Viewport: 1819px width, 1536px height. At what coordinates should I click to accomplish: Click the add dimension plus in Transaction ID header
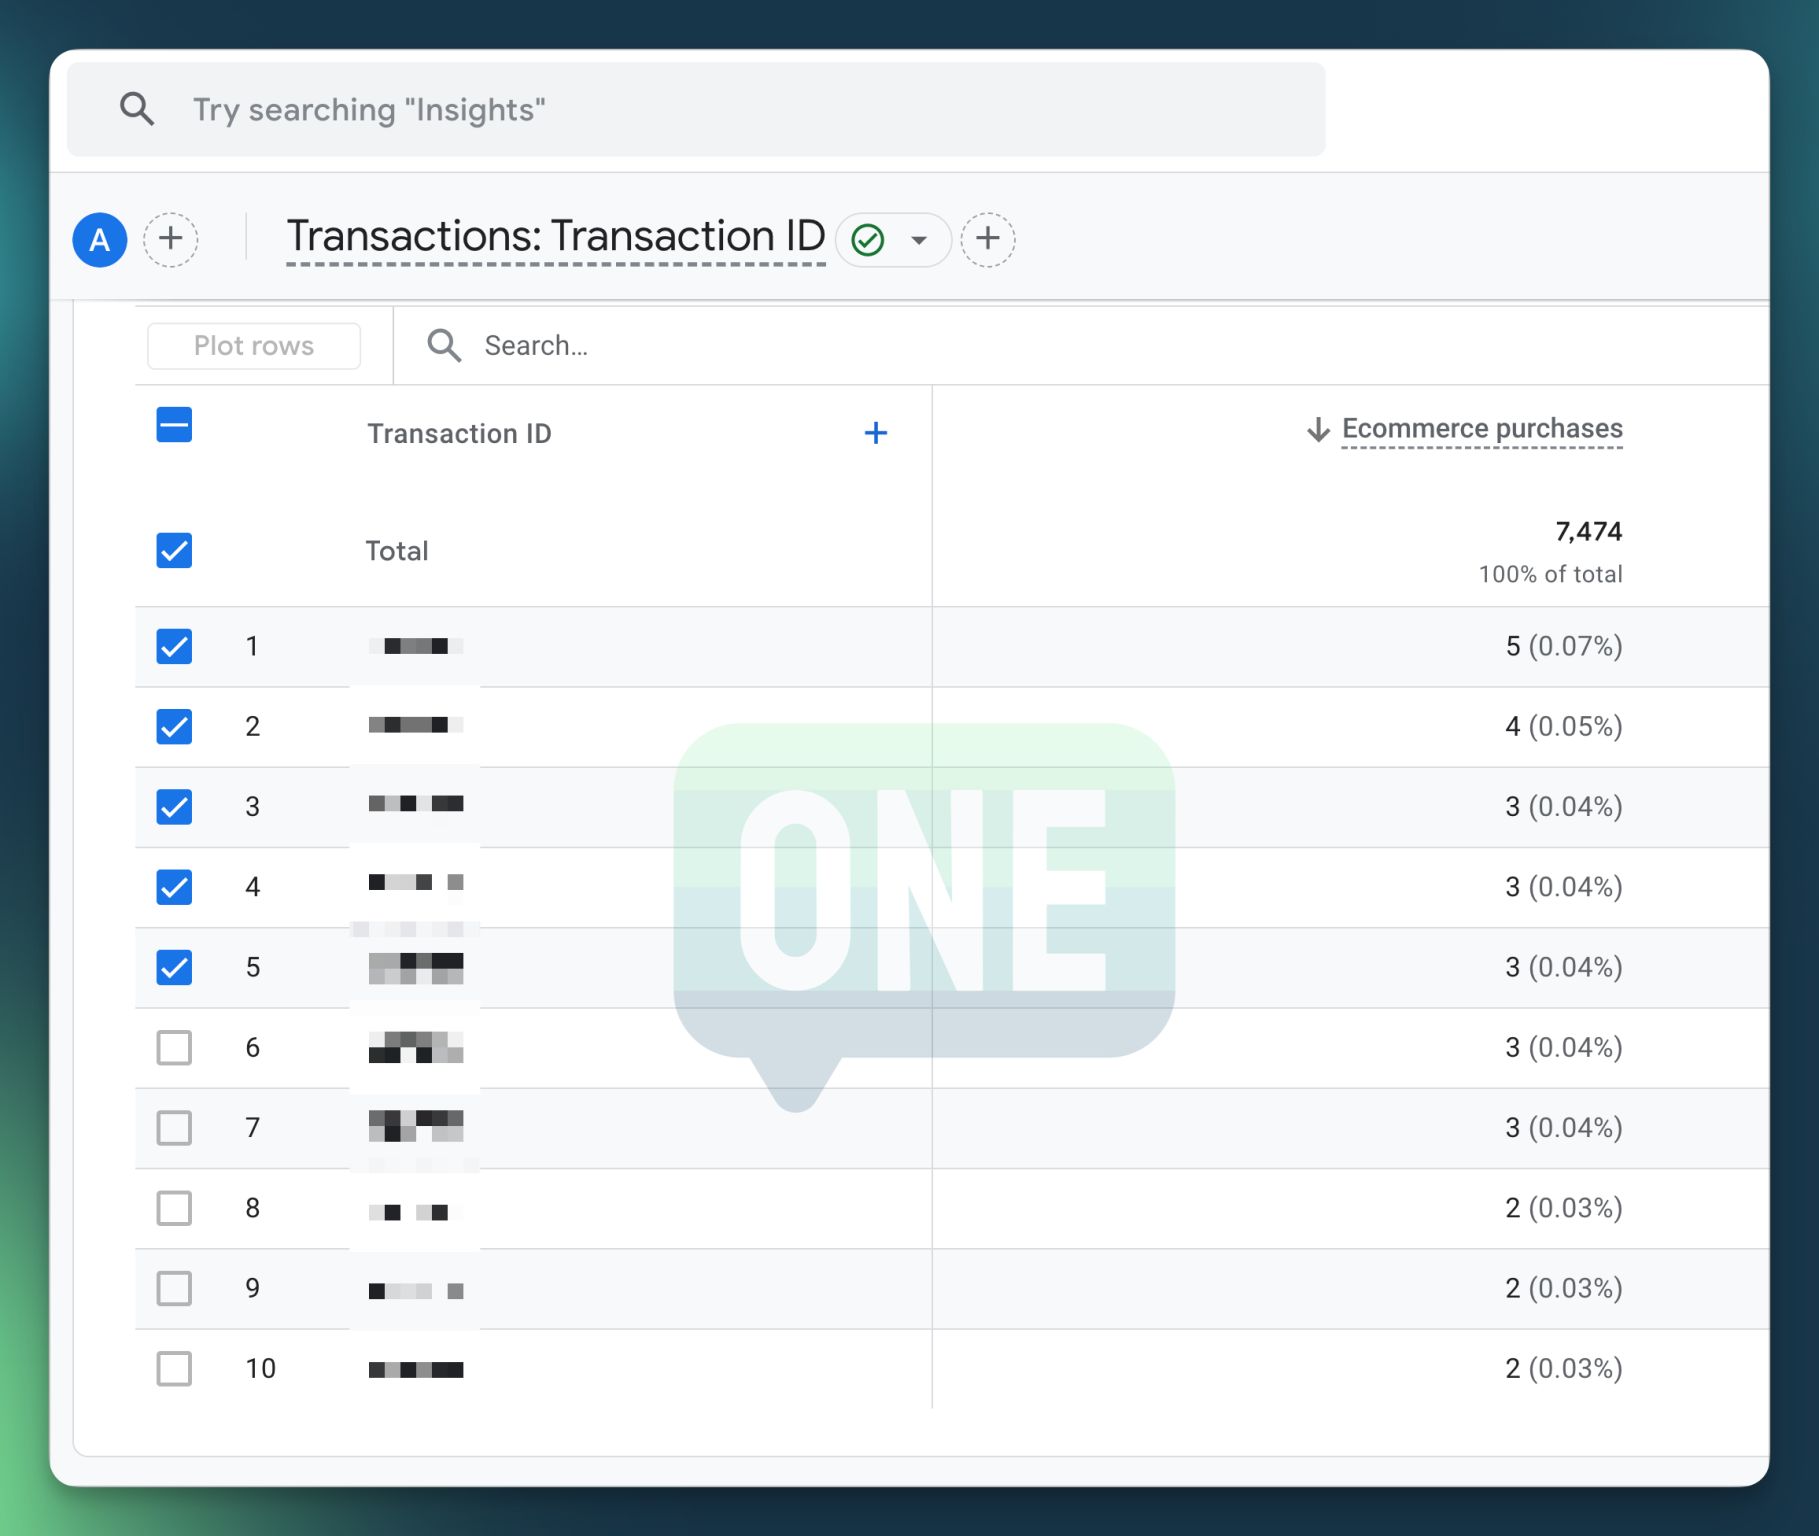coord(875,432)
